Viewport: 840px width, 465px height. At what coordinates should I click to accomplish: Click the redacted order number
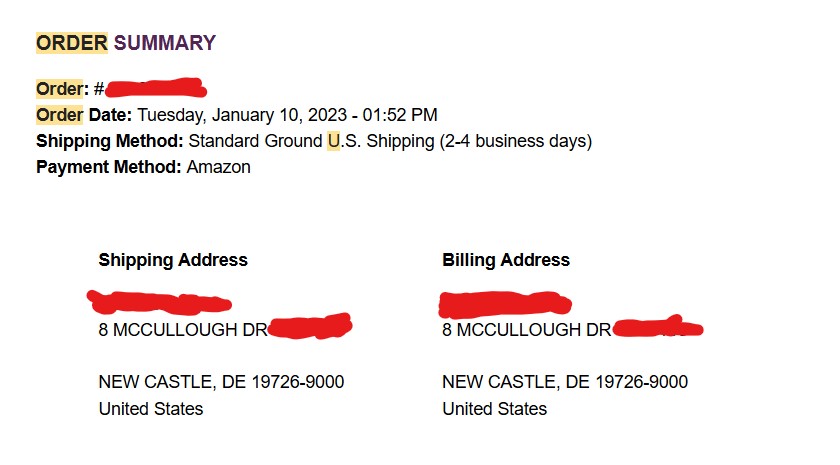[155, 88]
